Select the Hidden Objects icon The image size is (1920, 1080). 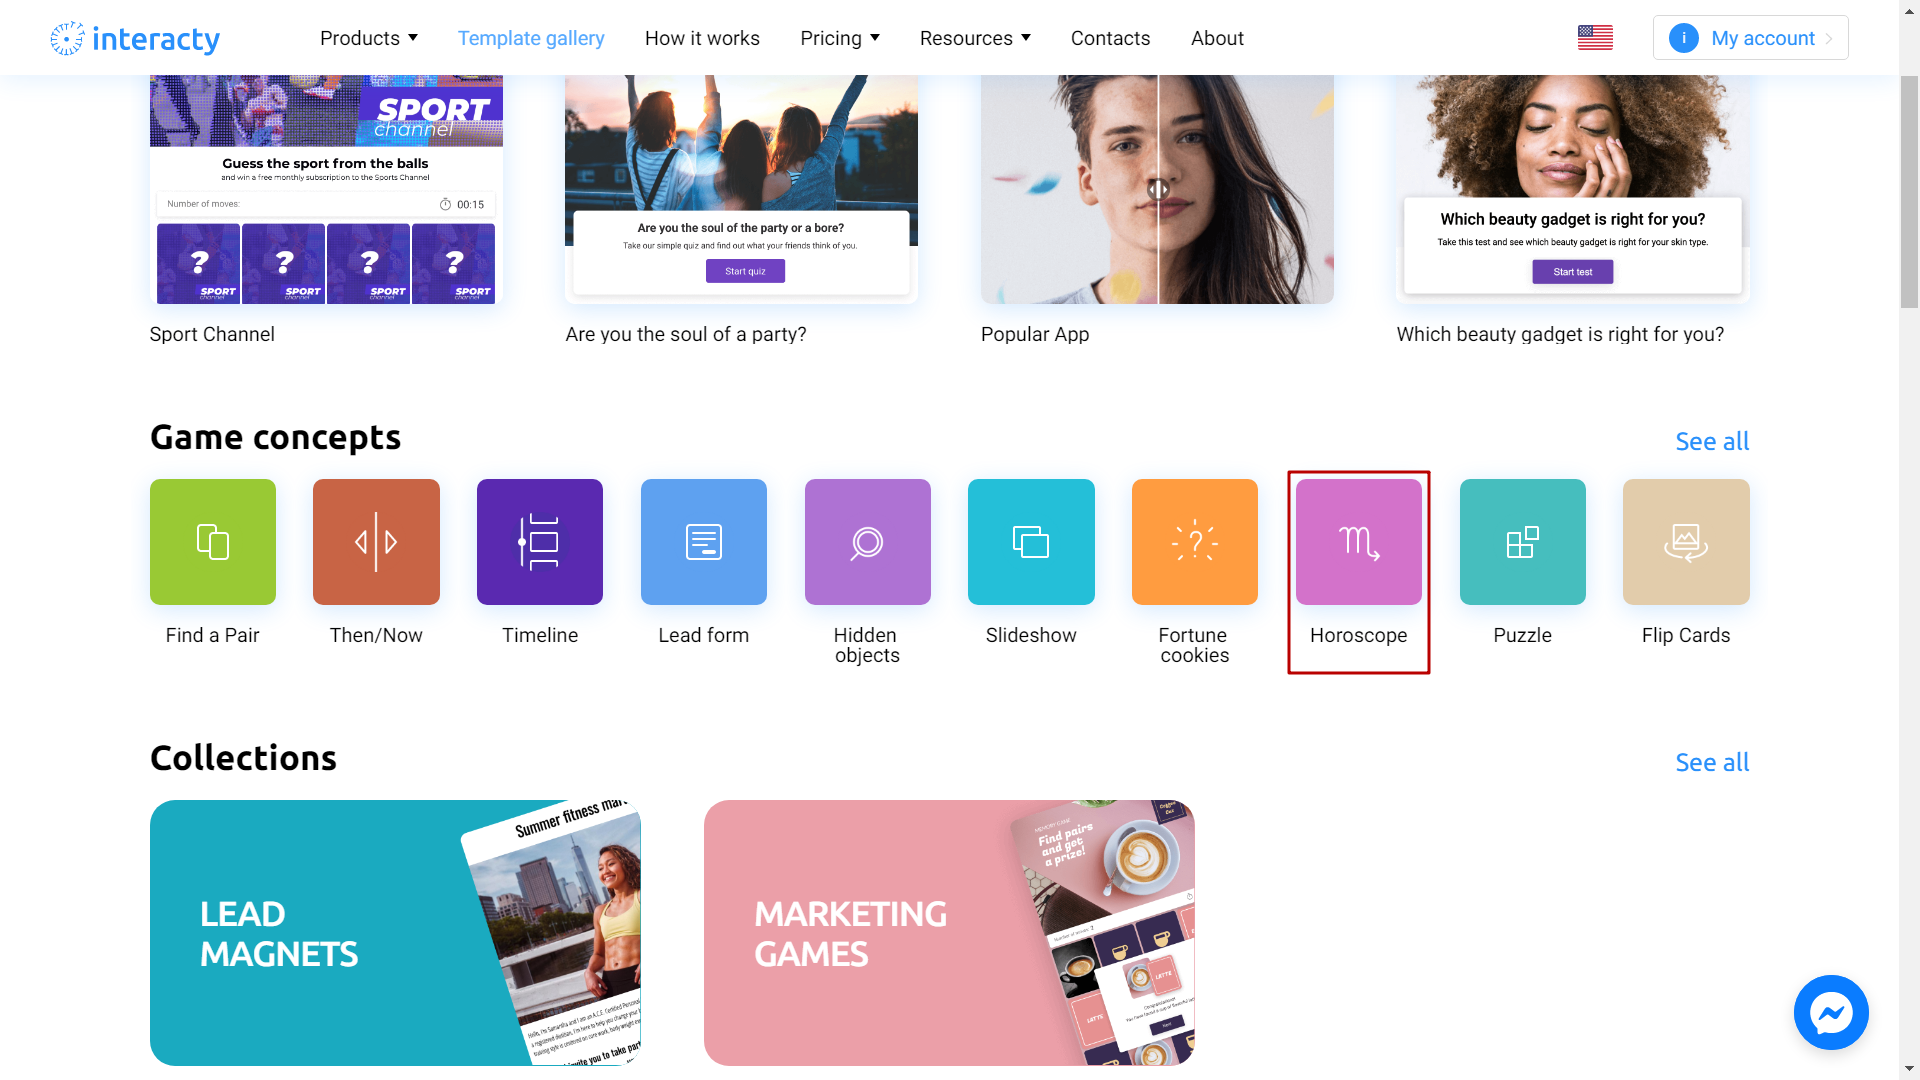coord(868,542)
